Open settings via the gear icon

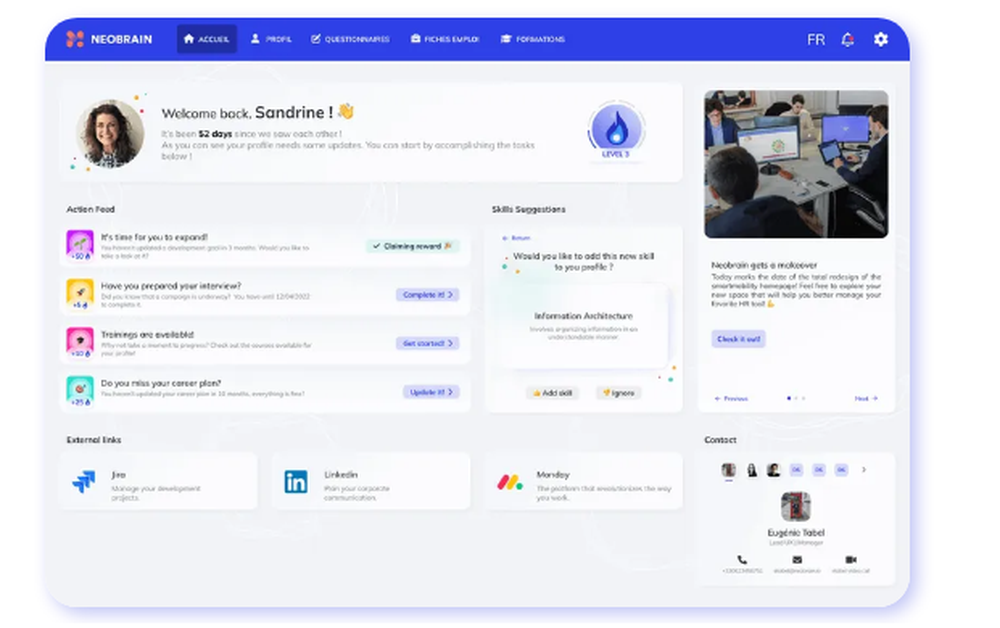881,40
